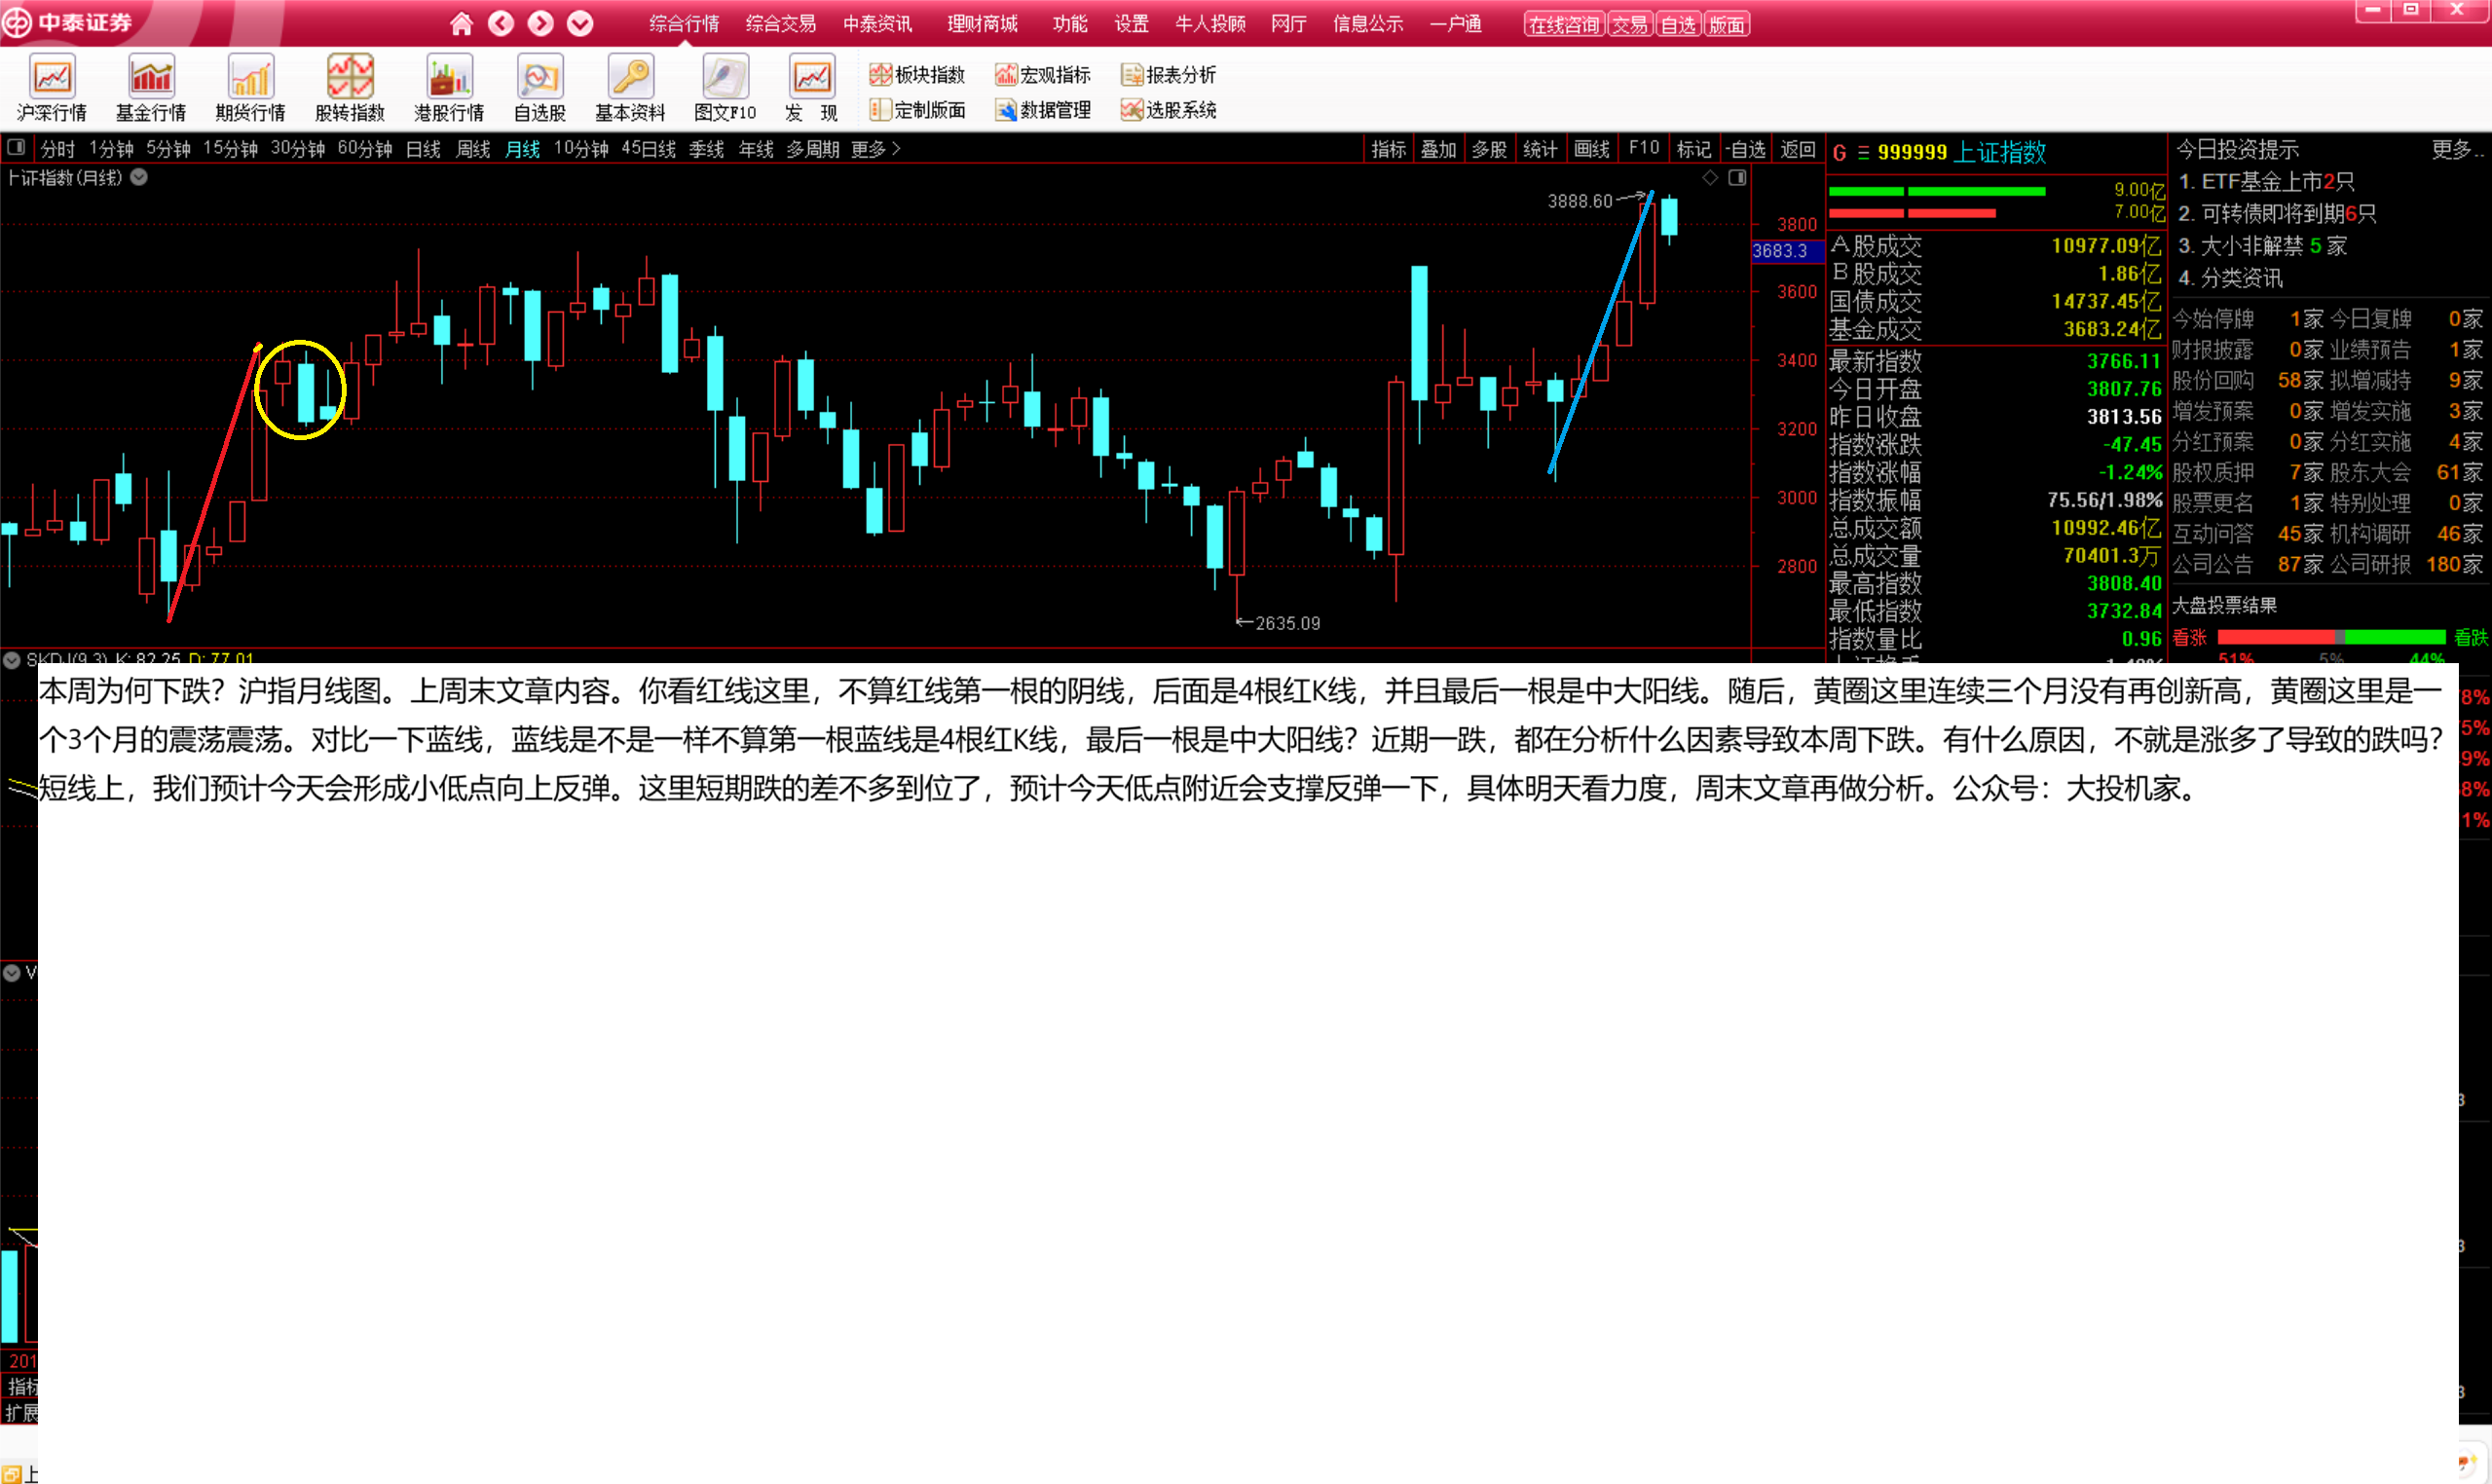This screenshot has width=2492, height=1484.
Task: Open 中泰资讯 menu
Action: coord(877,24)
